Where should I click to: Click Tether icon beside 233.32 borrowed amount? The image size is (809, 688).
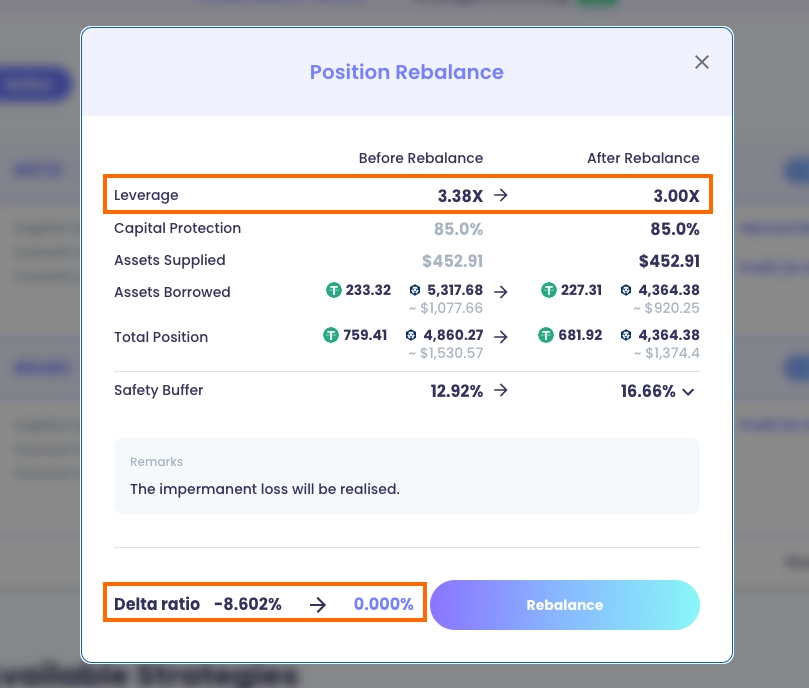point(334,290)
